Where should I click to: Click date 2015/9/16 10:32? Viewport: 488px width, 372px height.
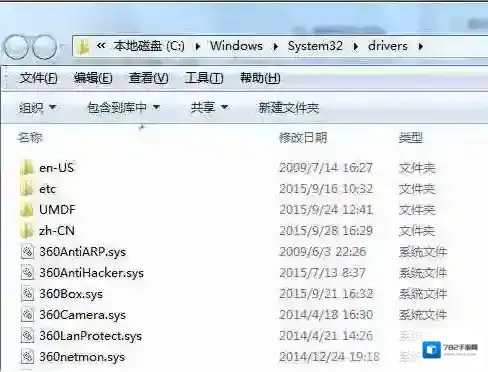(x=326, y=189)
